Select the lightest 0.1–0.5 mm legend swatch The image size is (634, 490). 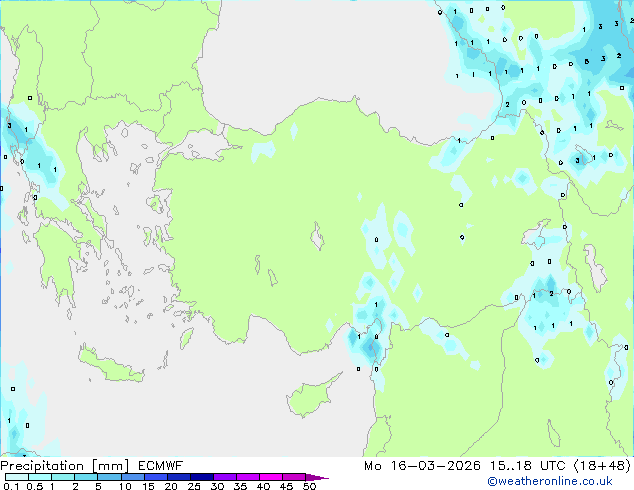[x=17, y=477]
